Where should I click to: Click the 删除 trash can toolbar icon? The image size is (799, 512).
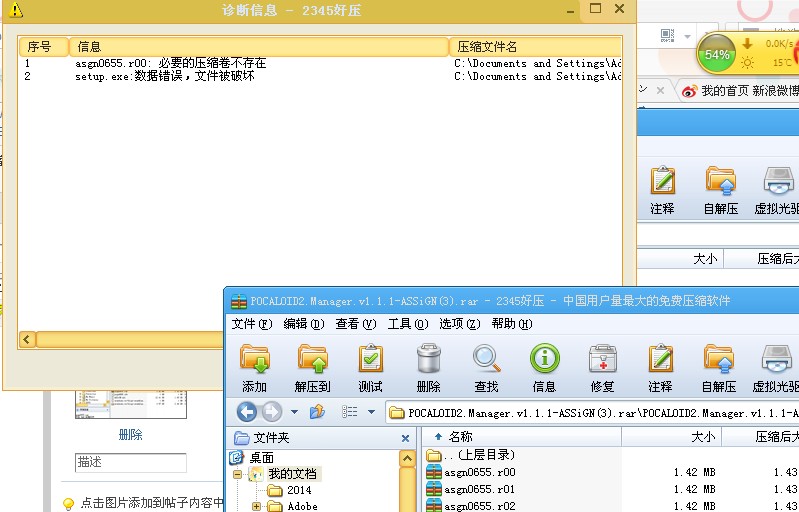(x=428, y=368)
